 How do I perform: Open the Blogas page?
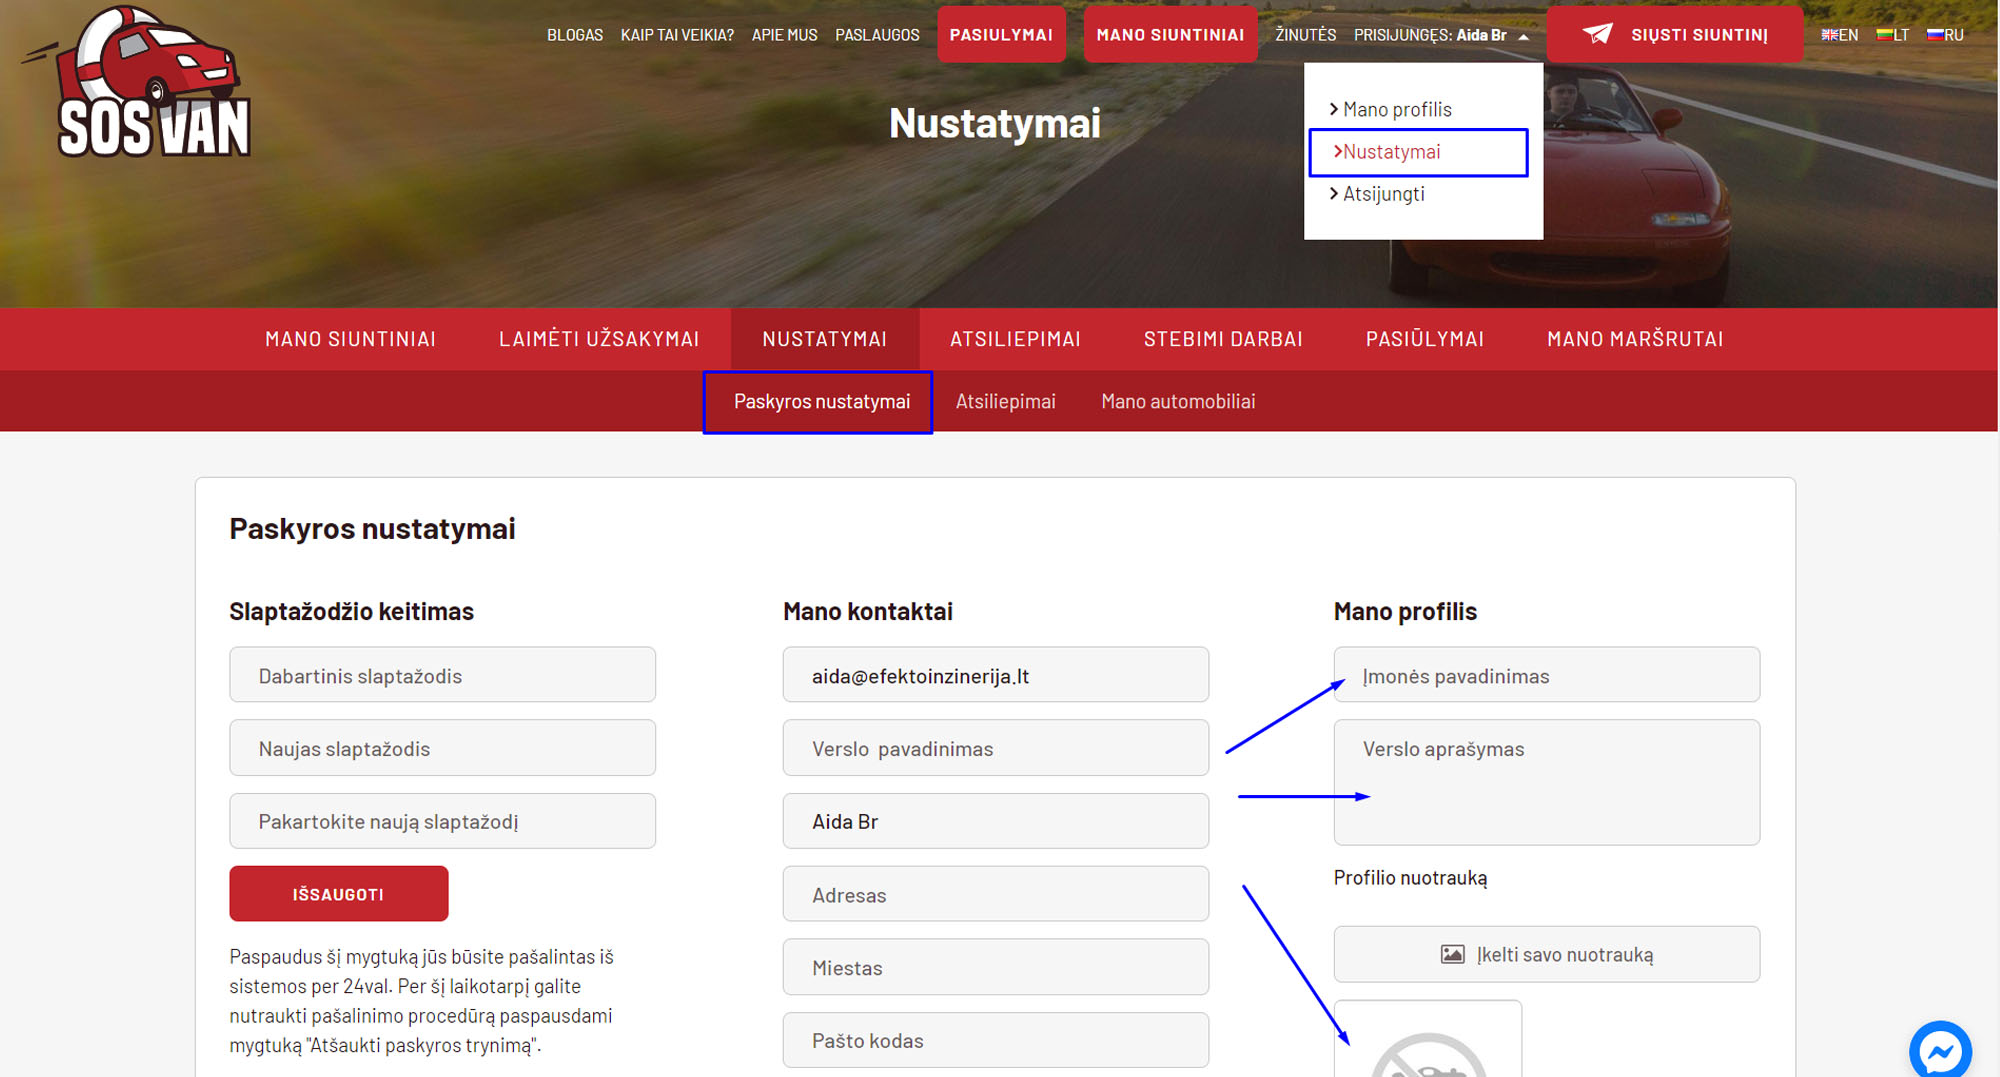[575, 35]
